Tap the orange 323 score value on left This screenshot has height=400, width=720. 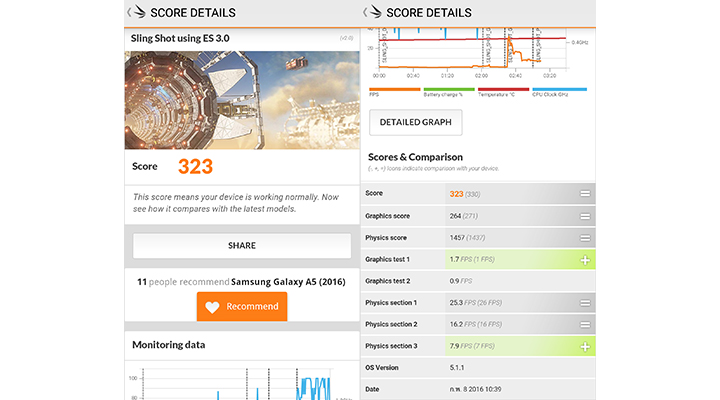click(x=195, y=166)
